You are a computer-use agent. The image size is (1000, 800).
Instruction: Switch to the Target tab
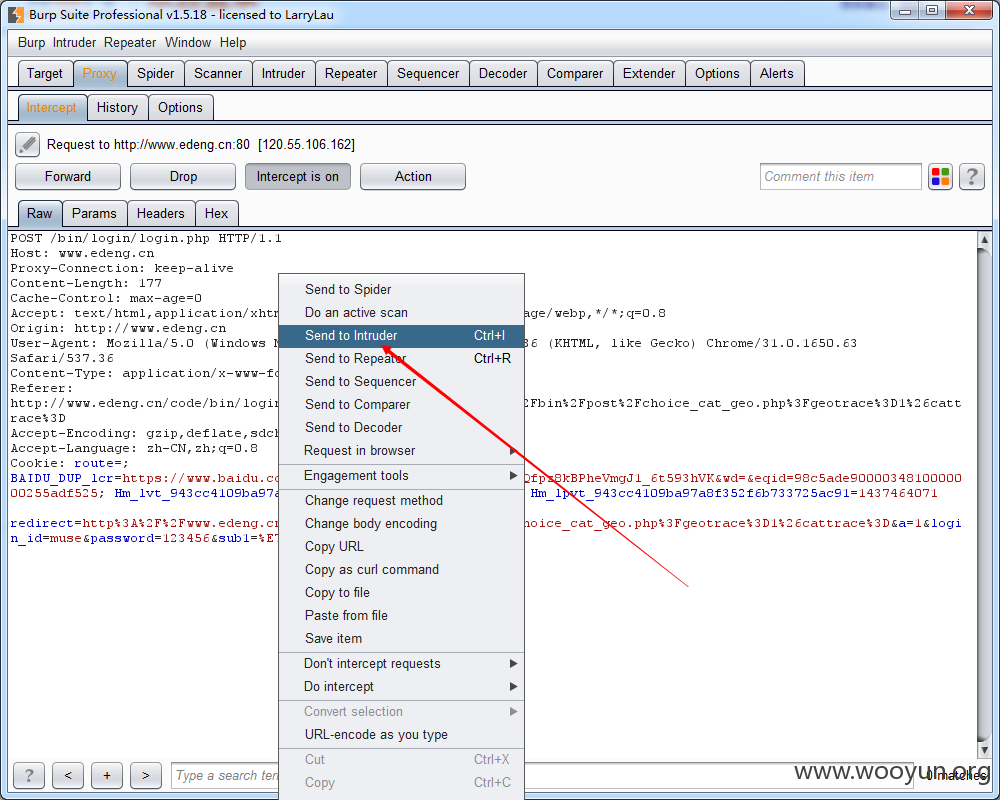tap(45, 73)
